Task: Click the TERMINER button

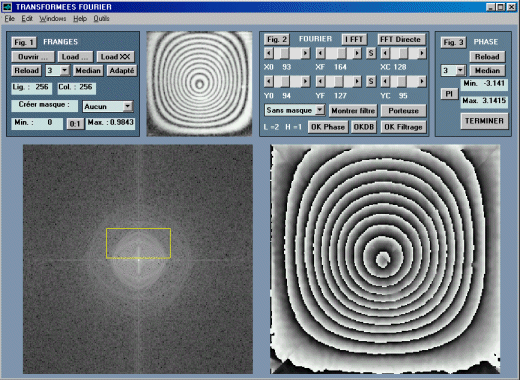Action: [484, 121]
